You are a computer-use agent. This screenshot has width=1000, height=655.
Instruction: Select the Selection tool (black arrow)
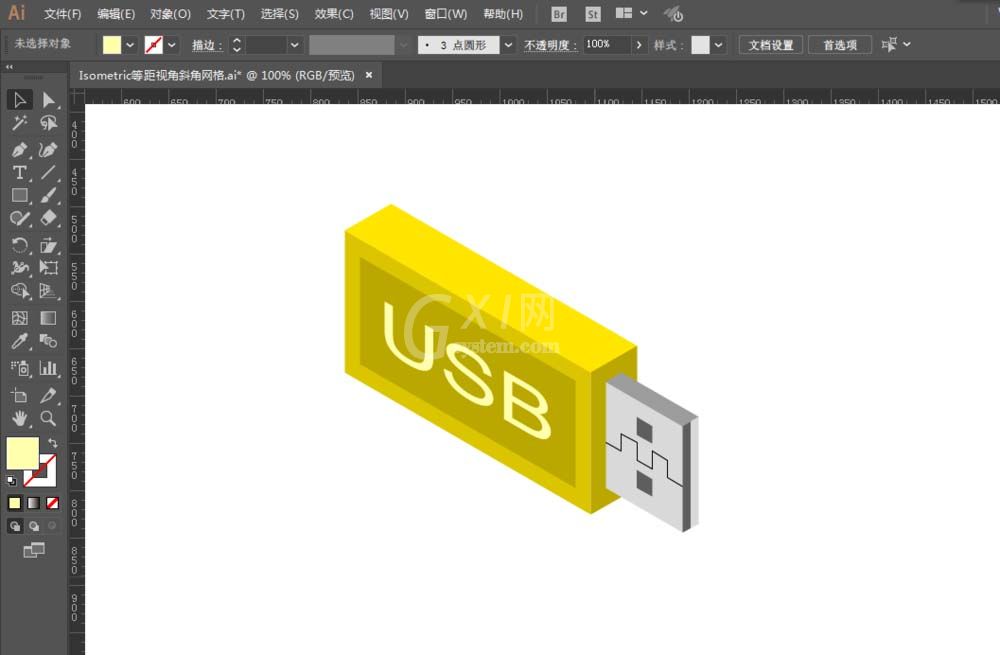point(19,100)
